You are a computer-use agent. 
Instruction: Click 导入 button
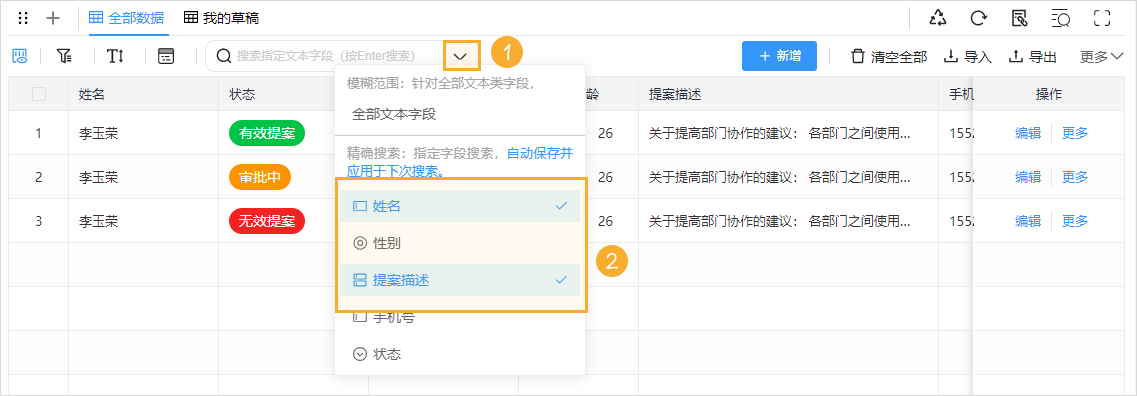coord(967,57)
